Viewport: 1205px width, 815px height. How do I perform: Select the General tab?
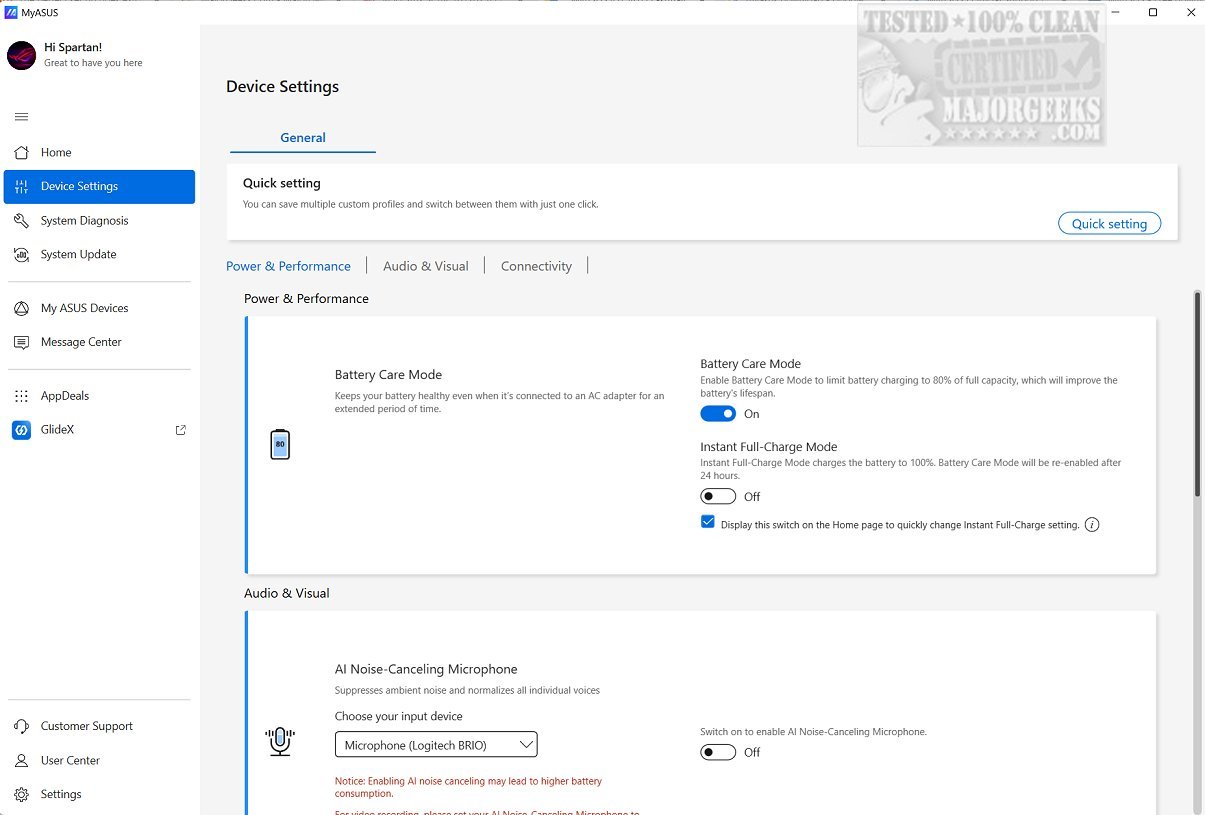tap(303, 138)
